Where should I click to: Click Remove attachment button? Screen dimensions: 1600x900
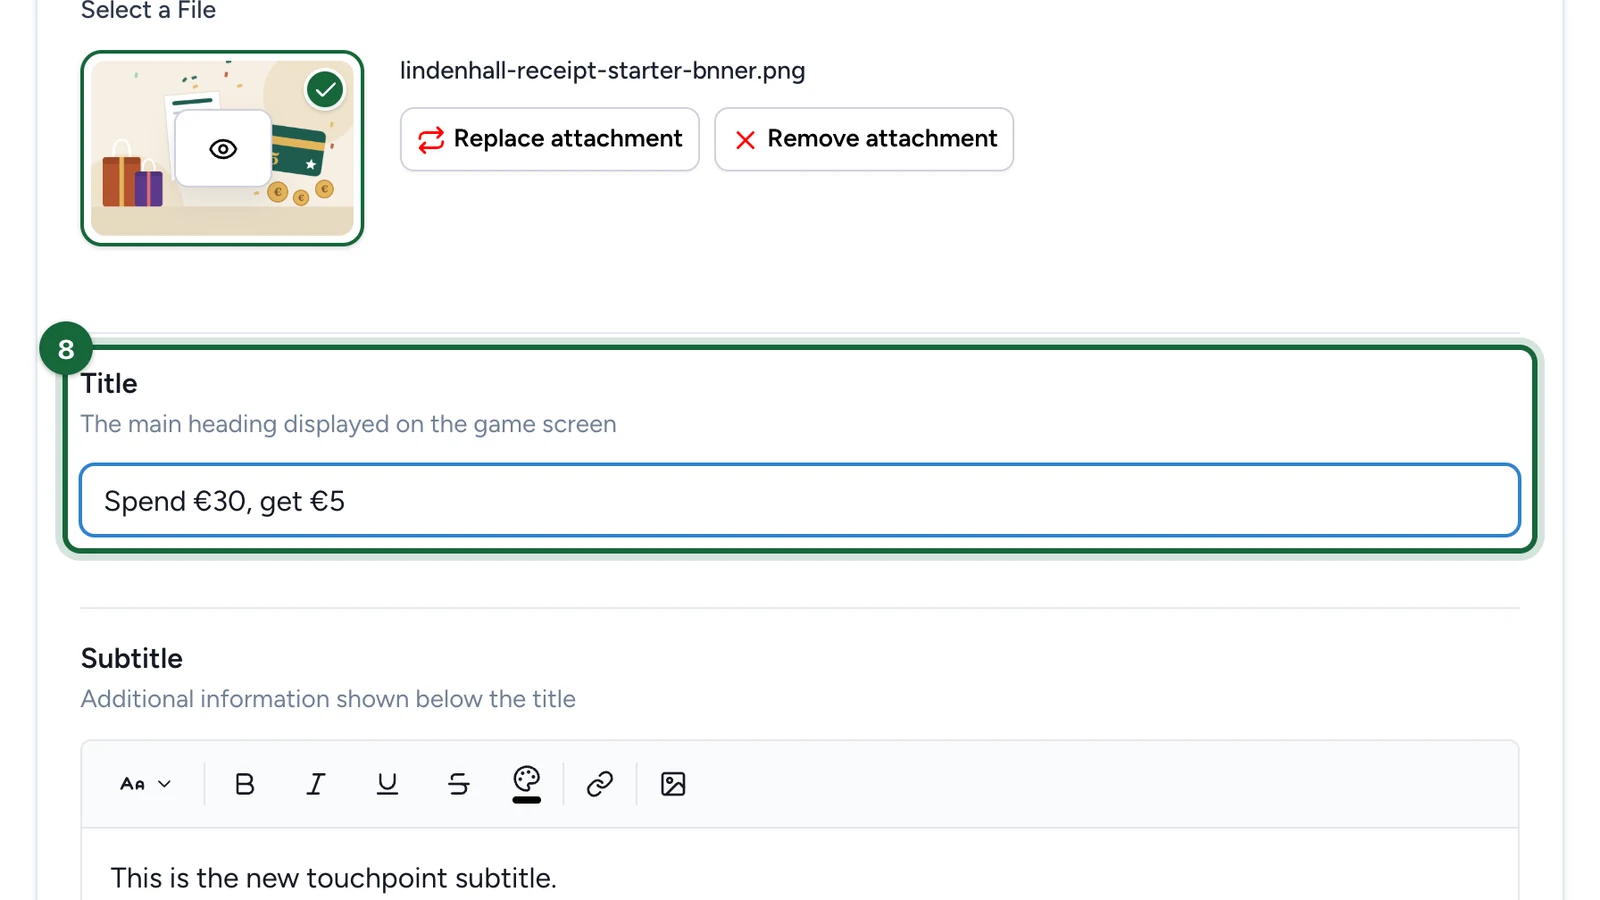[x=864, y=139]
